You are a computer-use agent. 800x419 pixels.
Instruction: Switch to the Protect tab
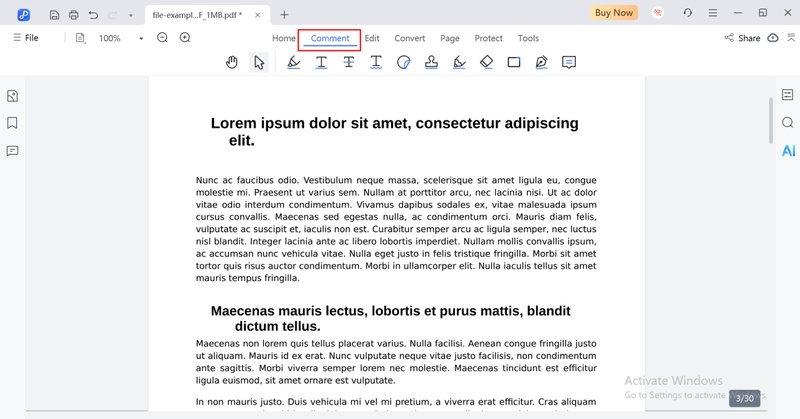488,38
